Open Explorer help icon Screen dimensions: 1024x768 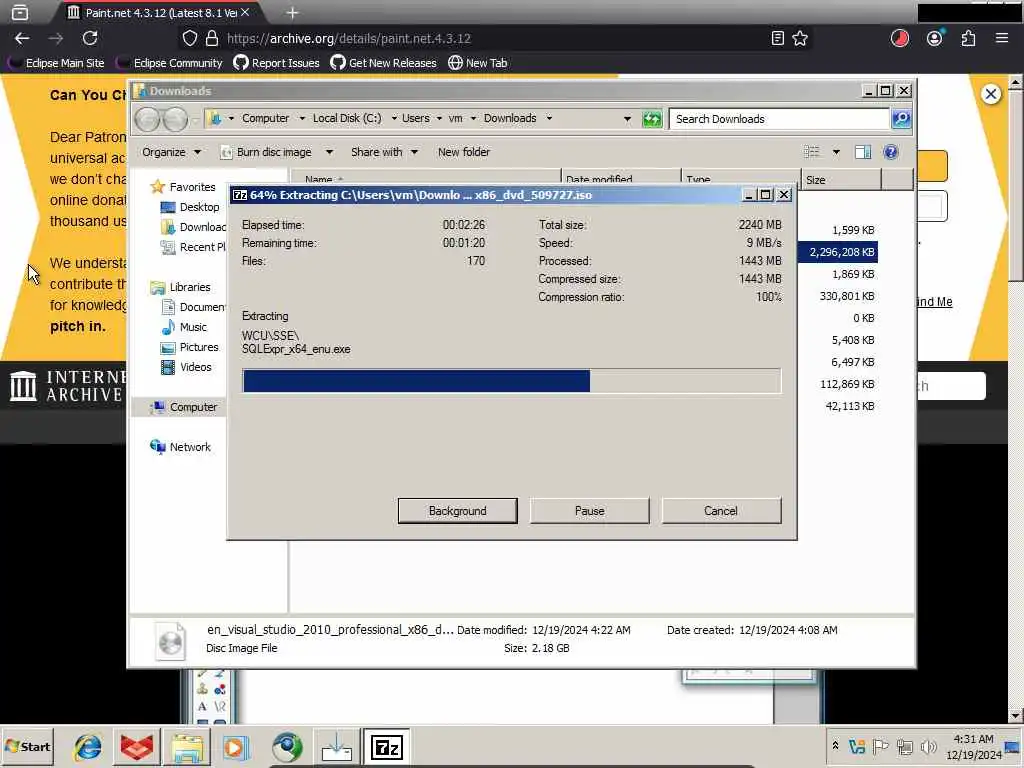coord(891,152)
